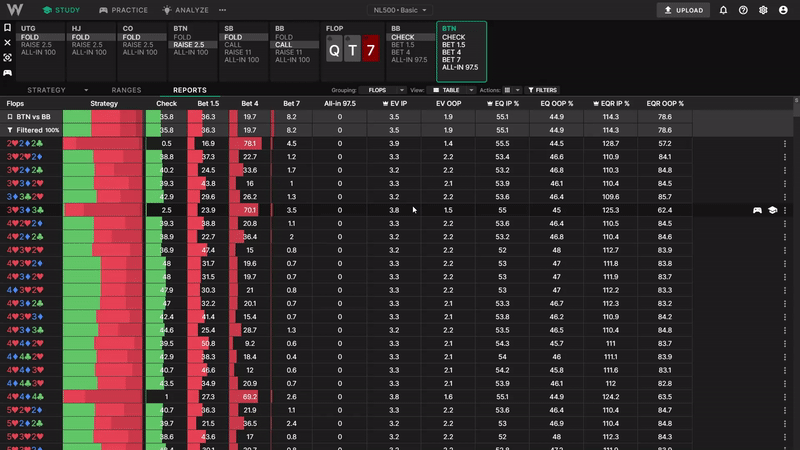800x450 pixels.
Task: Open the Grouping Flops dropdown
Action: 382,90
